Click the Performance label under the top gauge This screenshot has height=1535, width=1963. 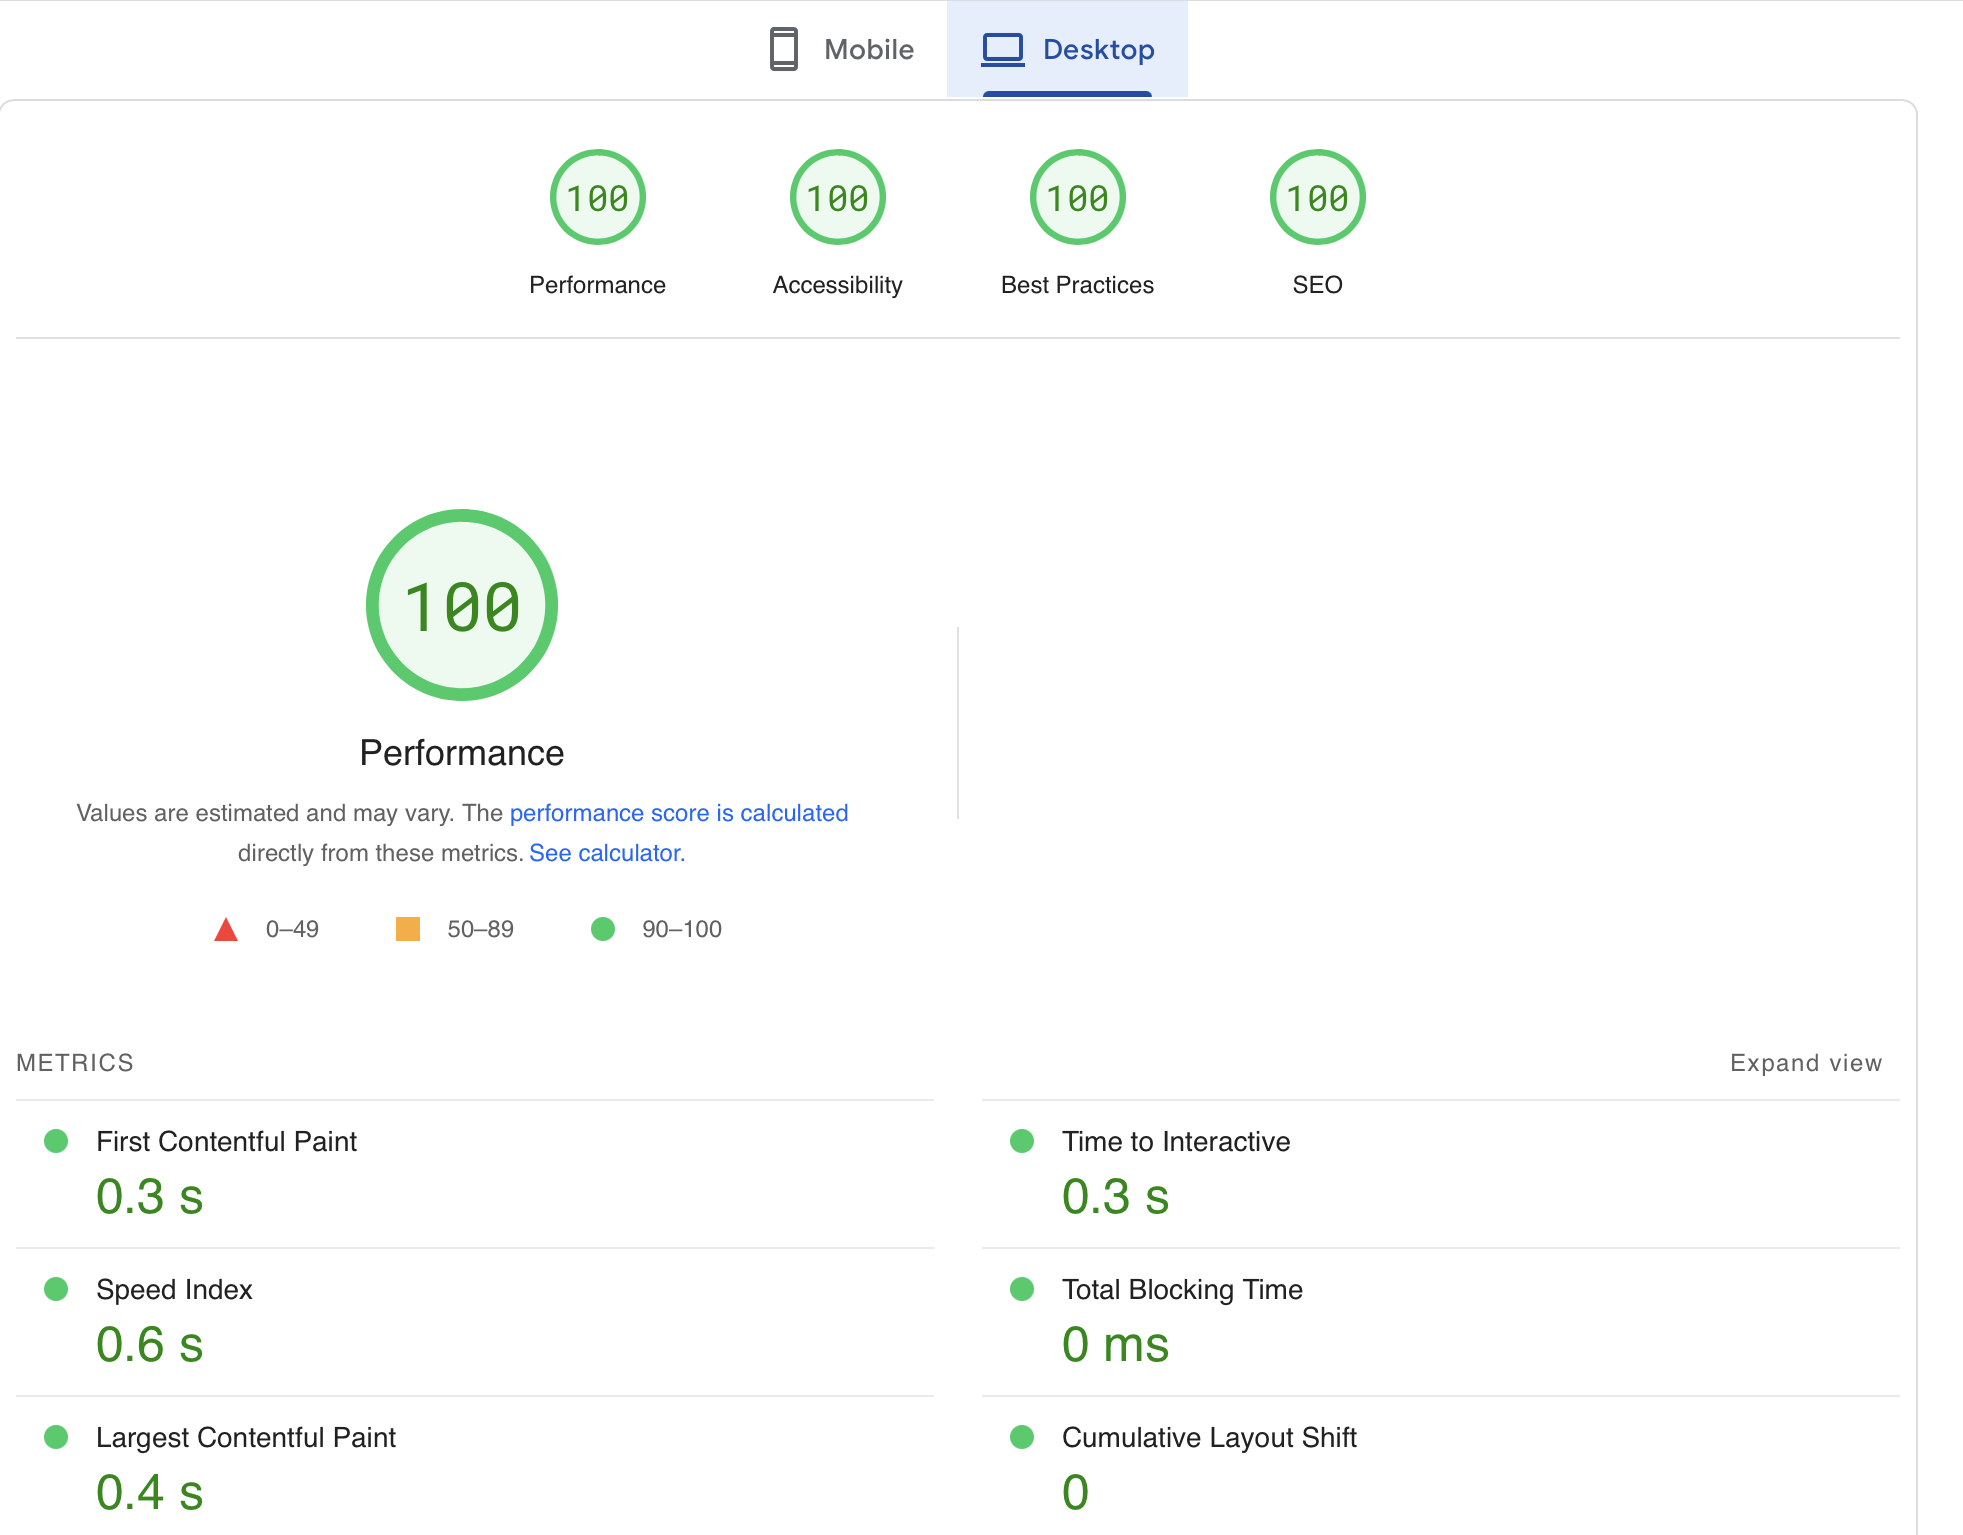coord(597,285)
